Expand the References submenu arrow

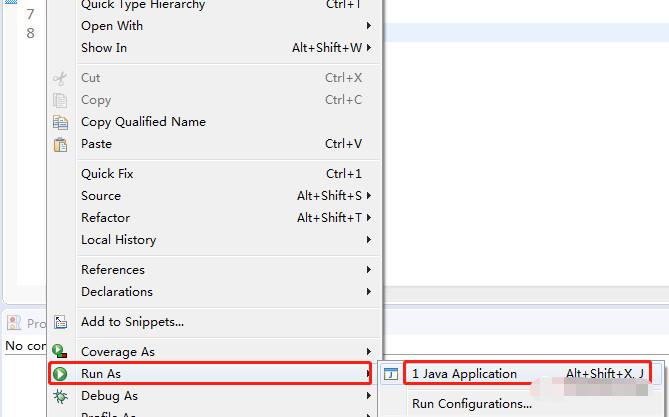pyautogui.click(x=369, y=269)
